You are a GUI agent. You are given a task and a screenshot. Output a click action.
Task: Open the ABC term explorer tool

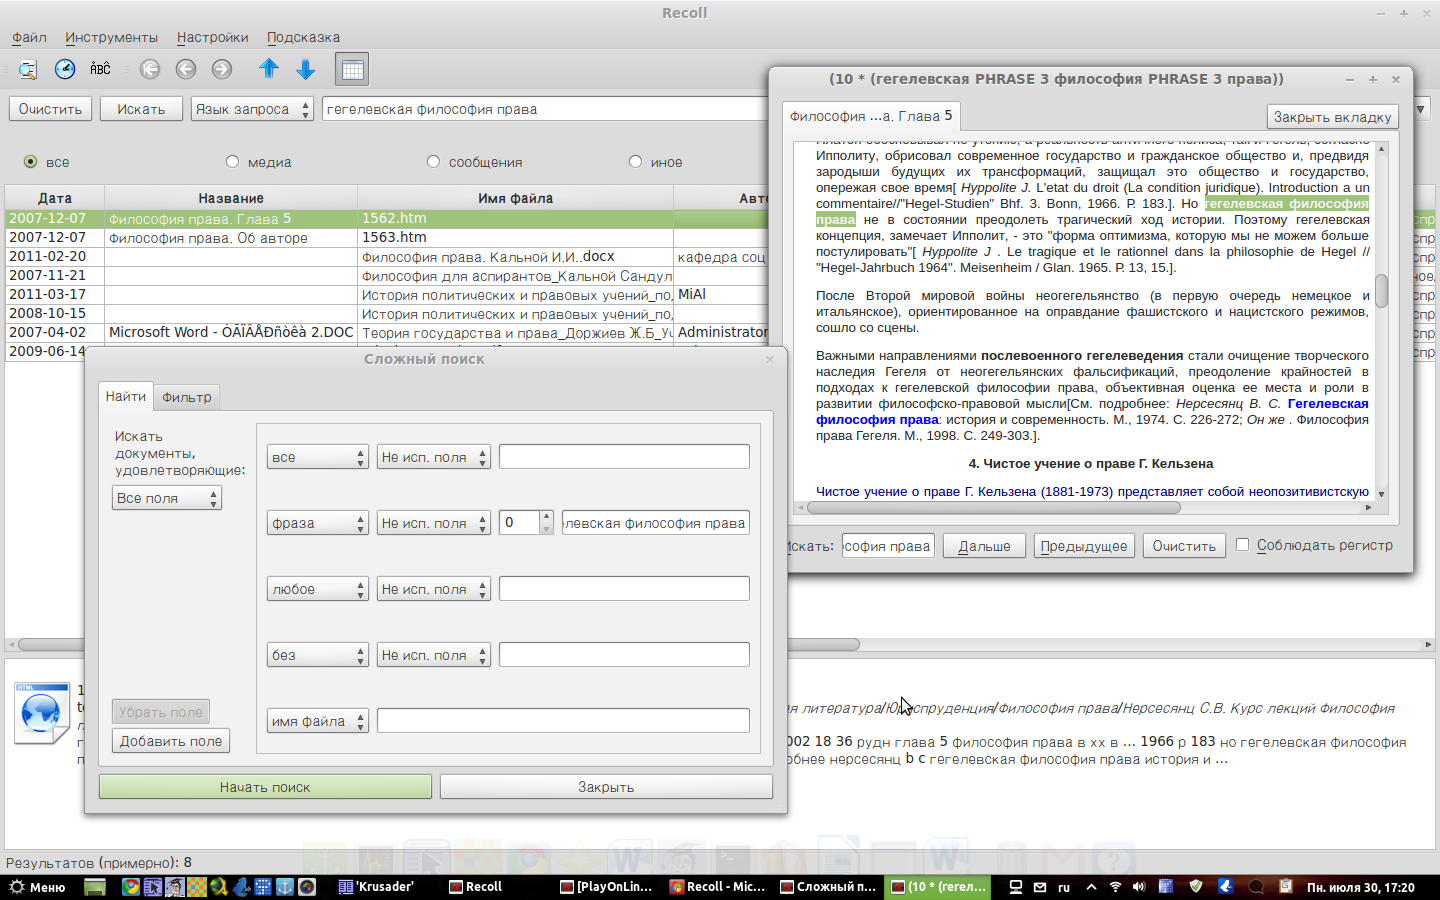pyautogui.click(x=100, y=69)
